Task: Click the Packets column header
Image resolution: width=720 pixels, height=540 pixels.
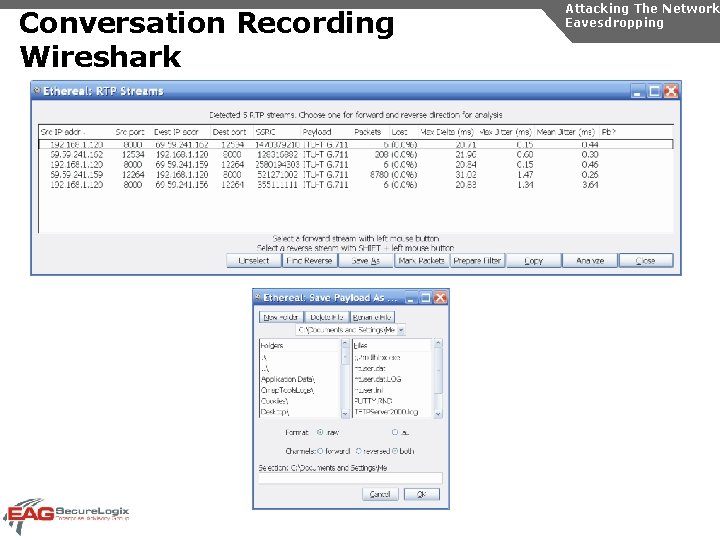Action: [370, 132]
